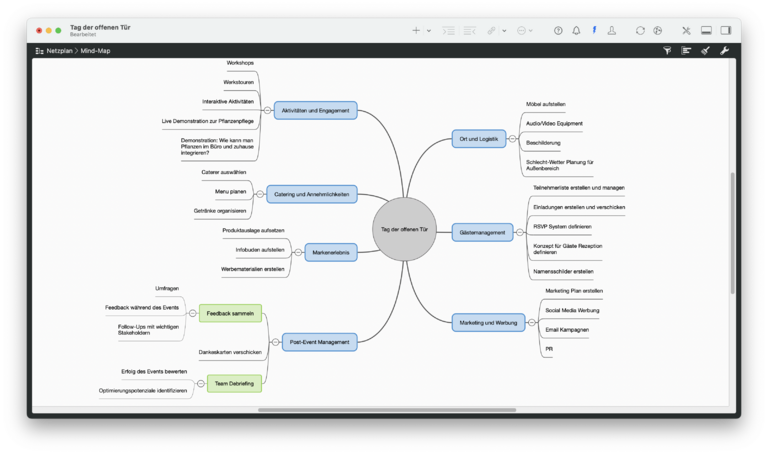Click the indent icon in toolbar

click(448, 31)
